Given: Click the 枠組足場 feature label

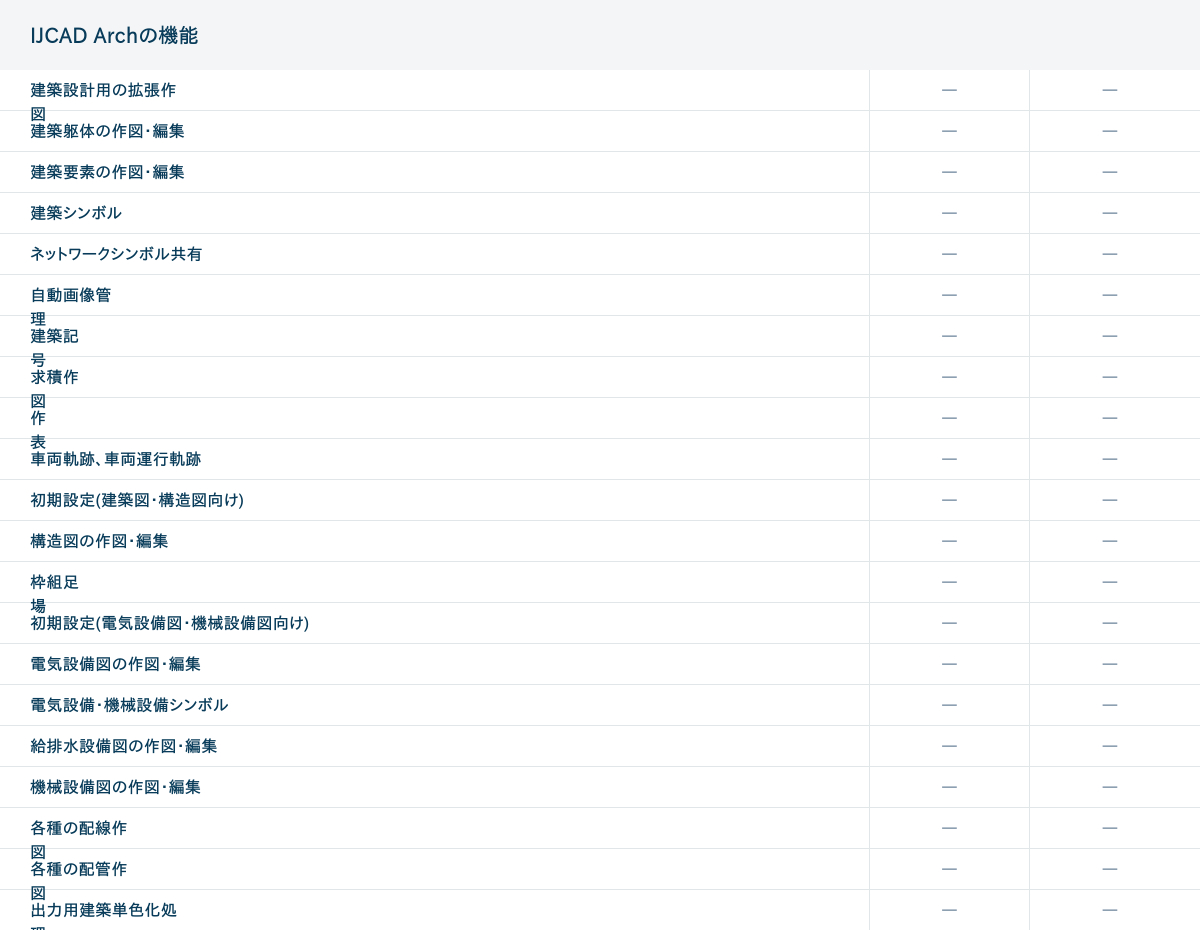Looking at the screenshot, I should click(x=54, y=583).
